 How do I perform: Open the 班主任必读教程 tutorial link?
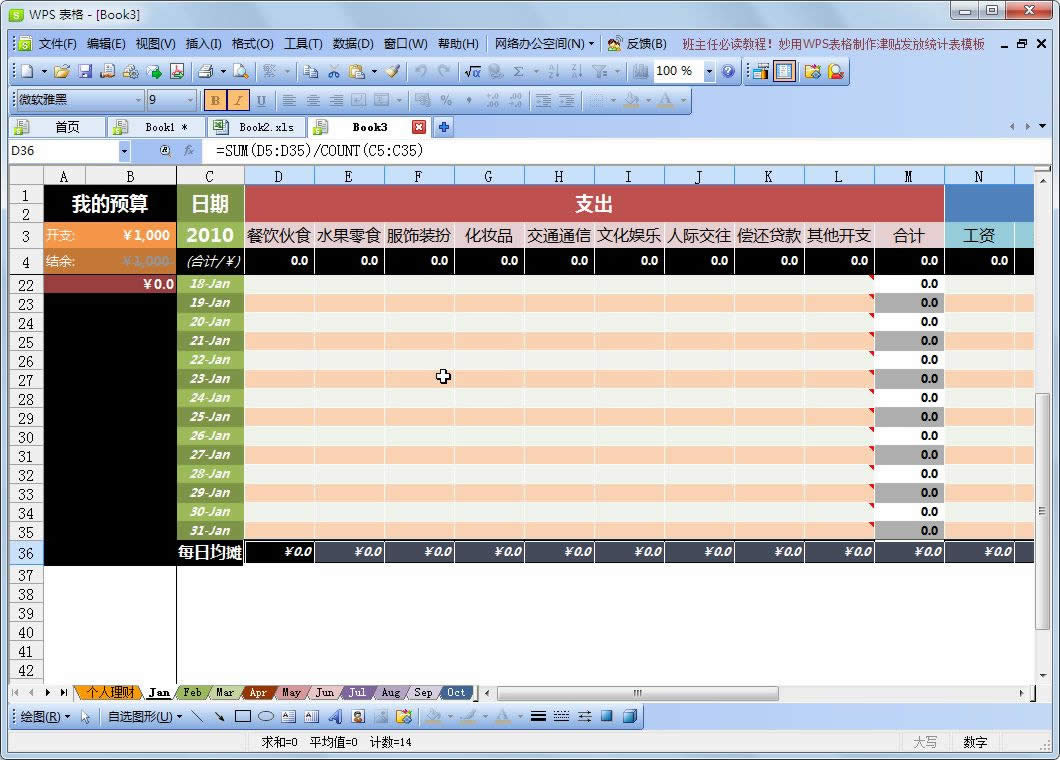click(x=833, y=44)
